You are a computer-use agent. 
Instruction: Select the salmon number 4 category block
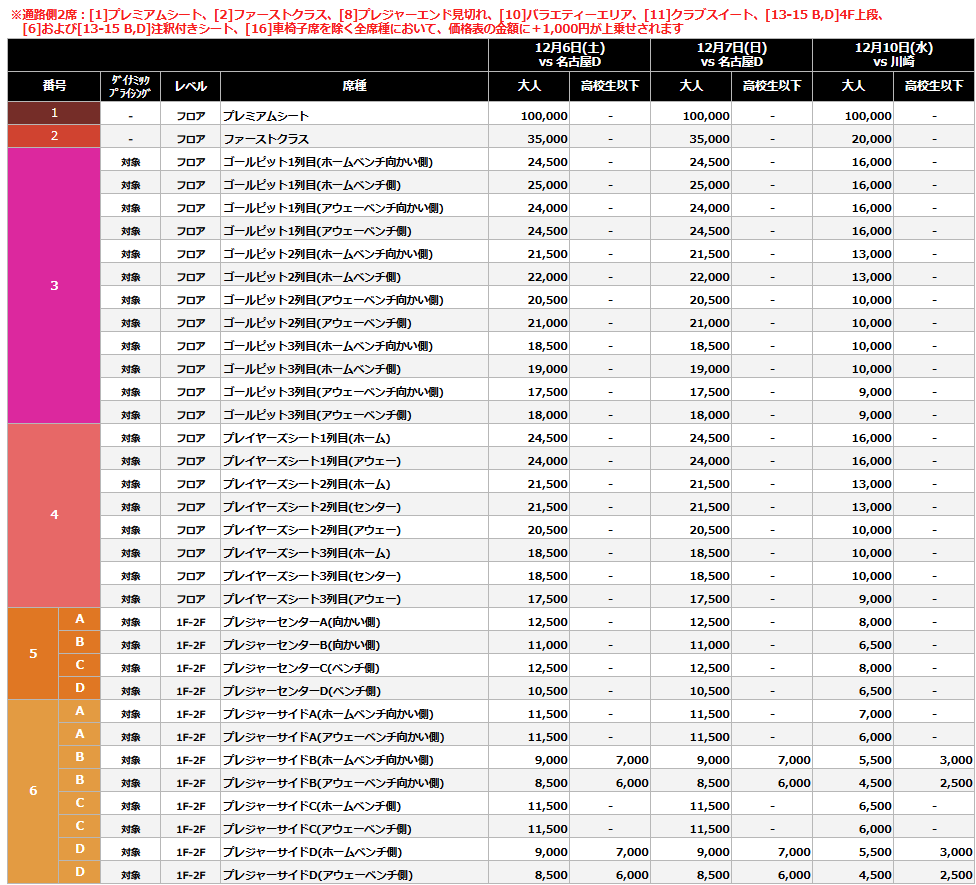pos(54,515)
